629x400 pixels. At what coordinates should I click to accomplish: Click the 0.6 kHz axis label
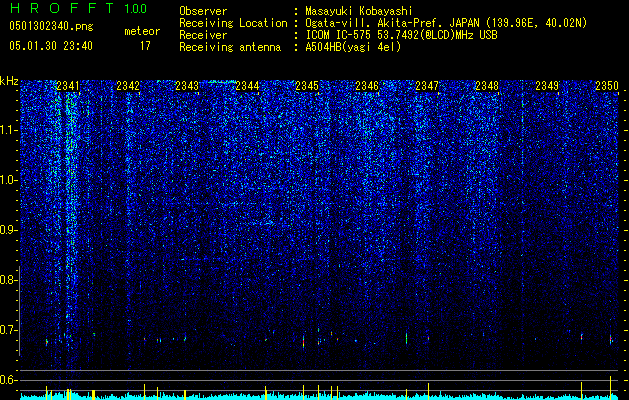pyautogui.click(x=9, y=380)
